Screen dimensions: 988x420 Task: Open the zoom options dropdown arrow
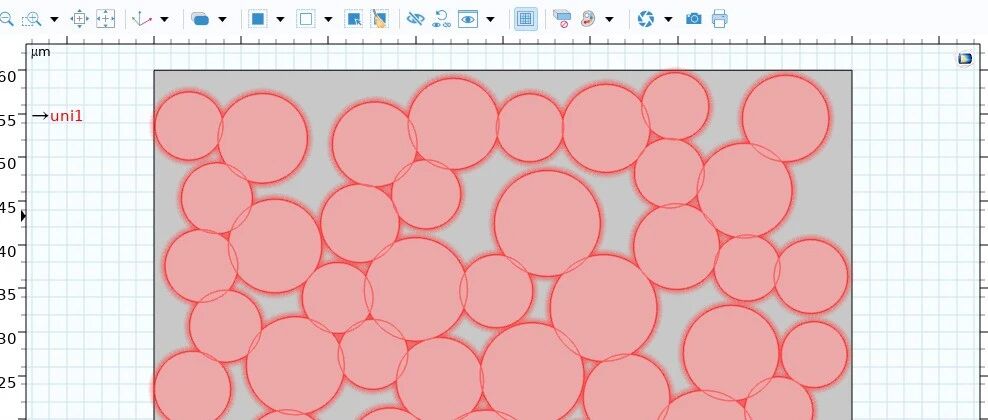click(54, 20)
